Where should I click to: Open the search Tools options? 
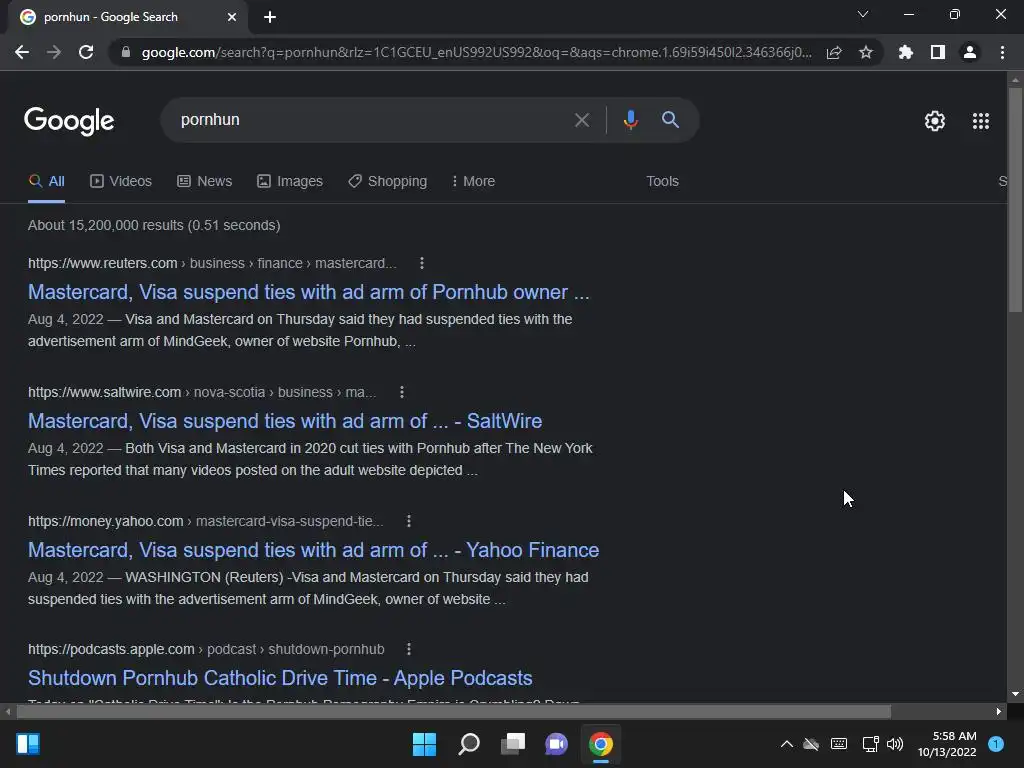[662, 181]
